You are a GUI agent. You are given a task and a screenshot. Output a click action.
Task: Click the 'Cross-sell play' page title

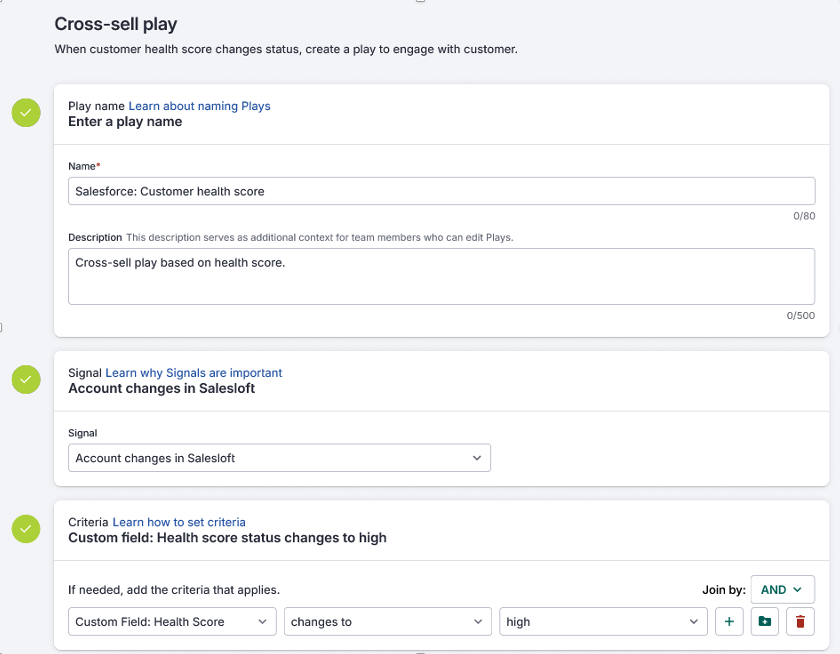coord(115,23)
